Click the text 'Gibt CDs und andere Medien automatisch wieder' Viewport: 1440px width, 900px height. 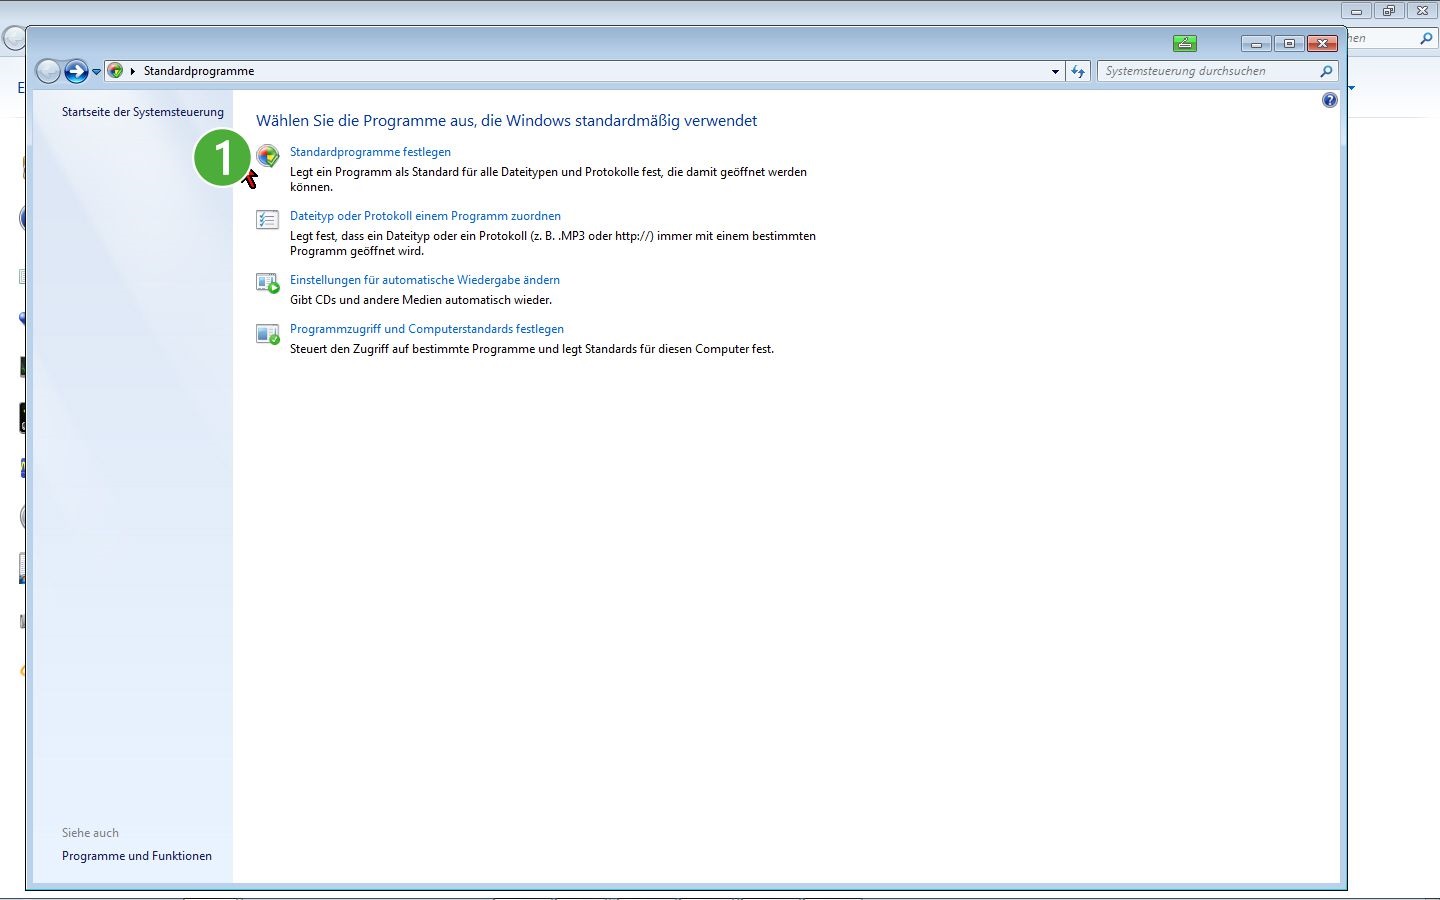[x=421, y=300]
